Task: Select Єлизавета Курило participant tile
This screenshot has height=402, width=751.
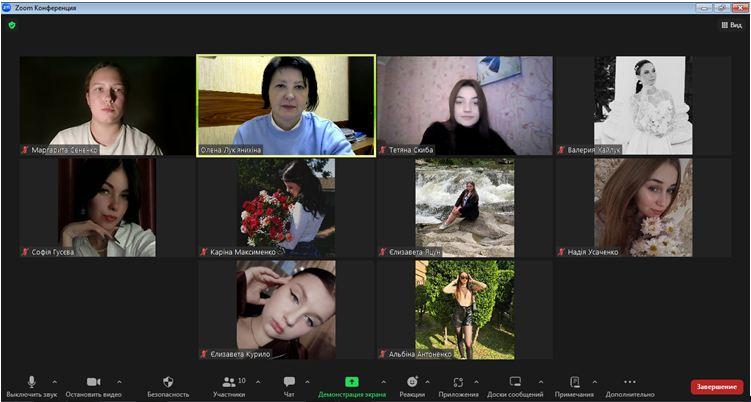Action: pyautogui.click(x=286, y=310)
